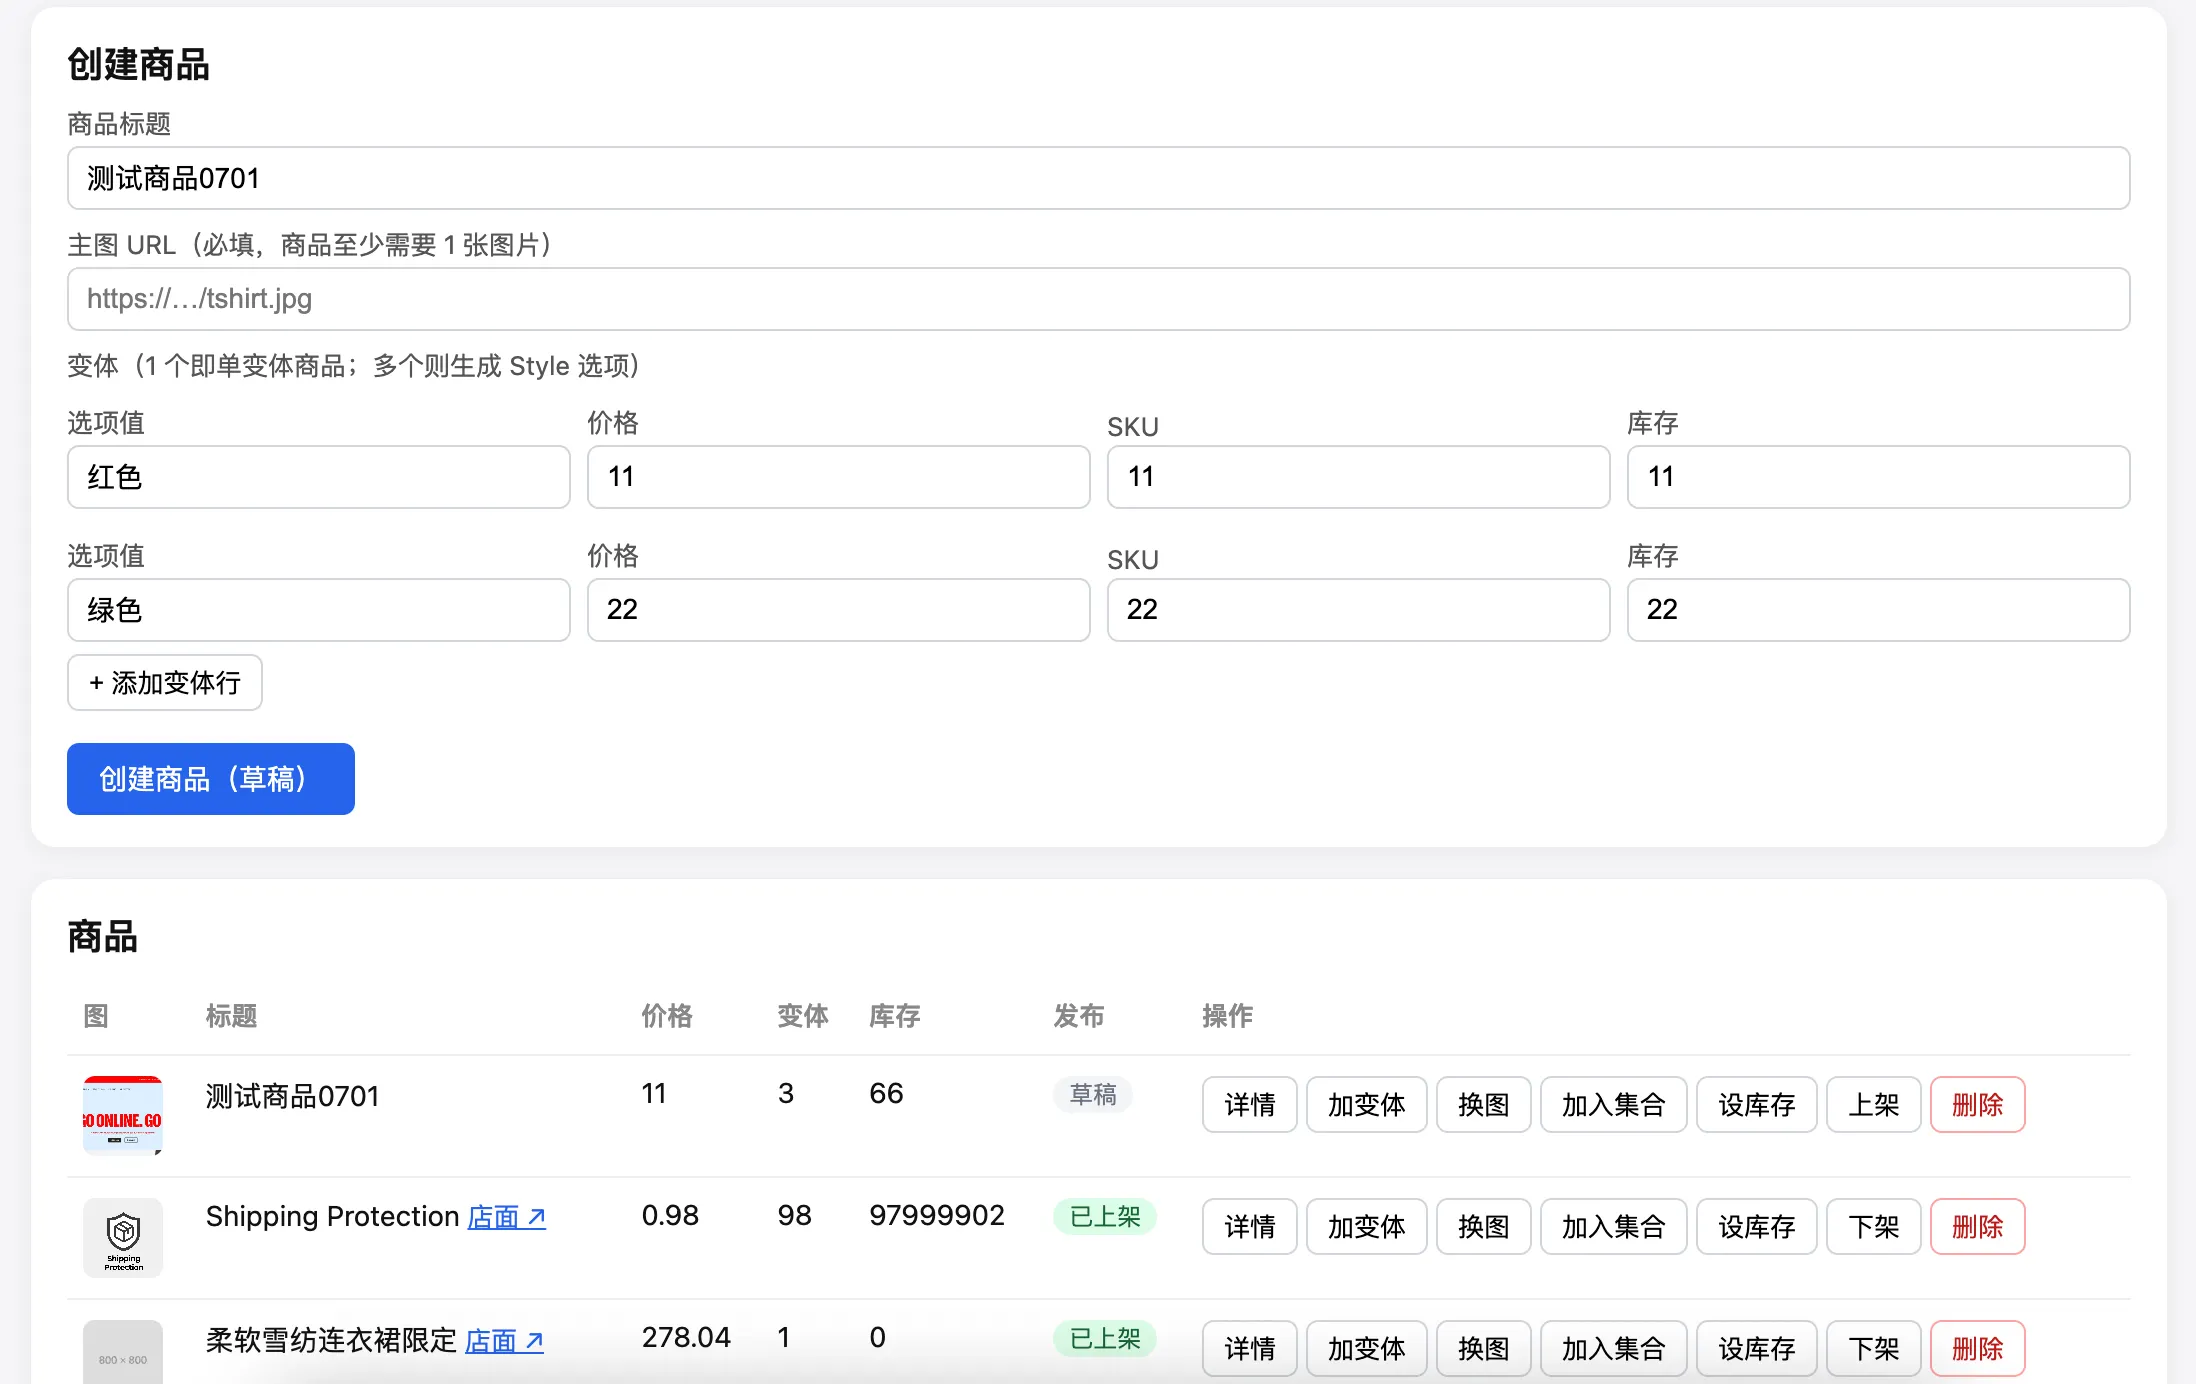
Task: Edit the 绿色 option value field
Action: [x=319, y=610]
